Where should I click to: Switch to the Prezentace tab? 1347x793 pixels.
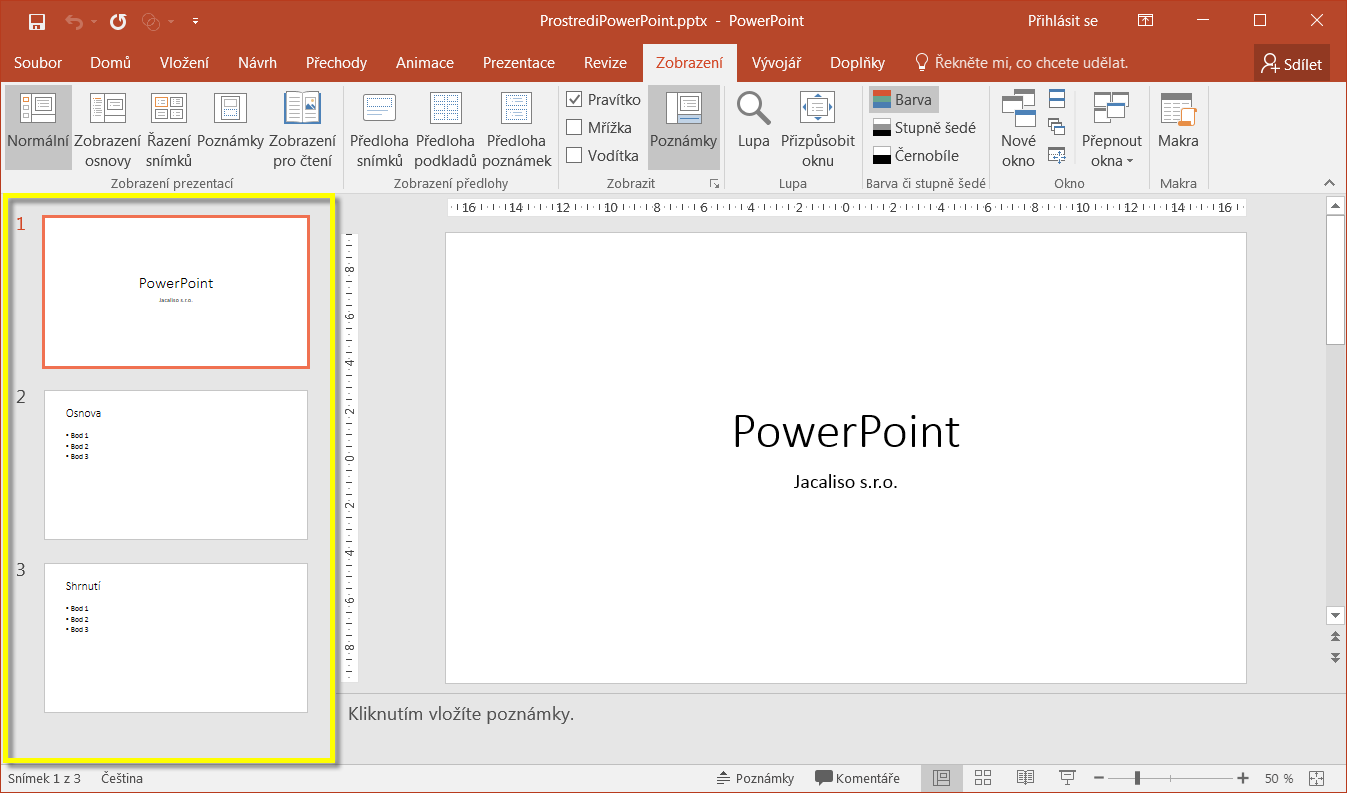coord(519,63)
